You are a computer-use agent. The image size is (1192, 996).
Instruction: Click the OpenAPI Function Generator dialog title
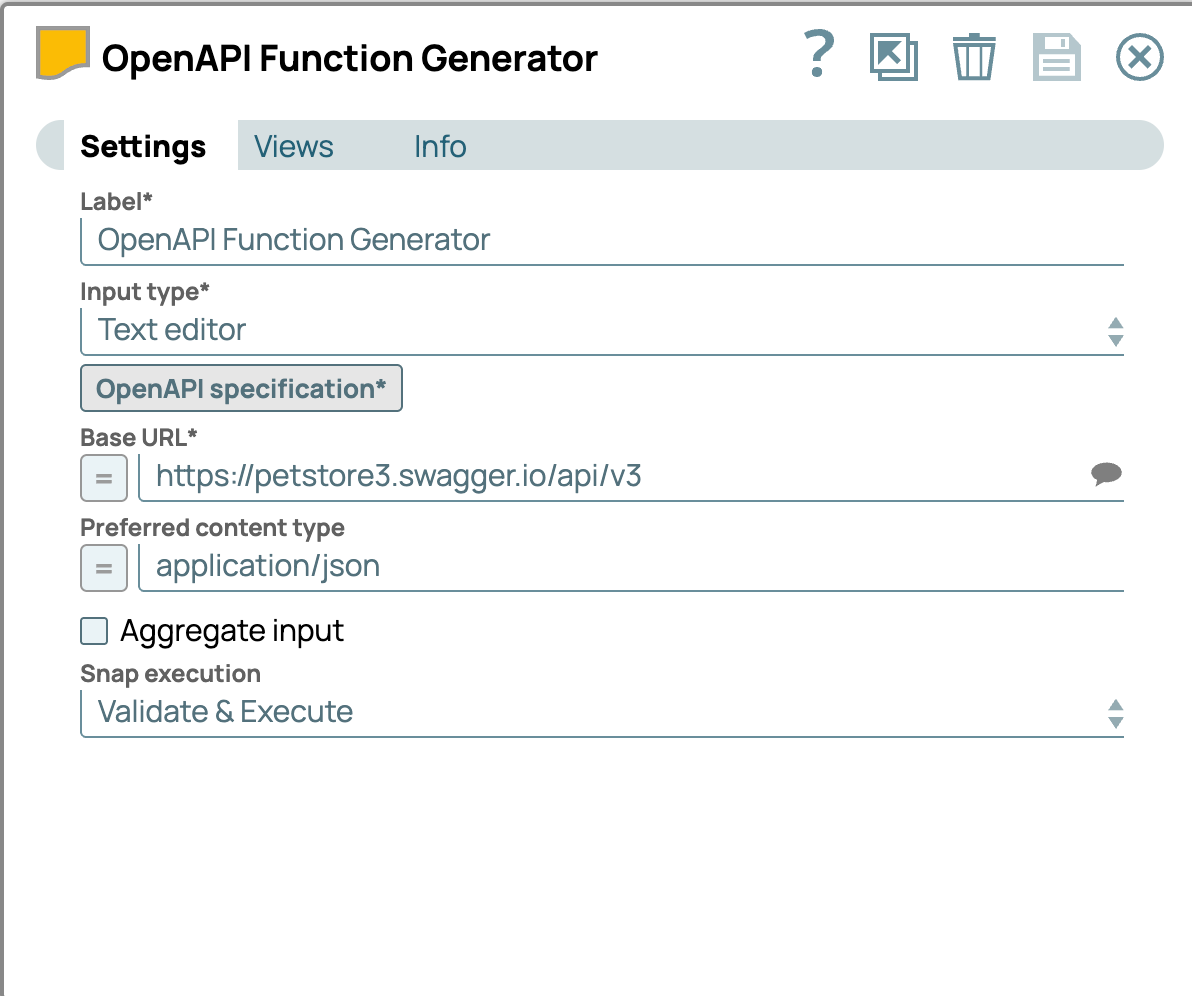(349, 59)
